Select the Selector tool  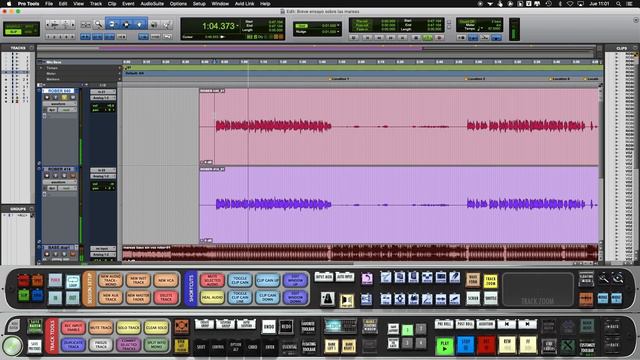[126, 24]
